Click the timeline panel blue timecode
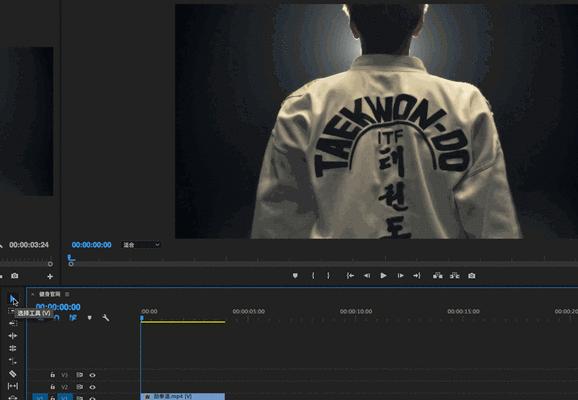578x400 pixels. [58, 307]
